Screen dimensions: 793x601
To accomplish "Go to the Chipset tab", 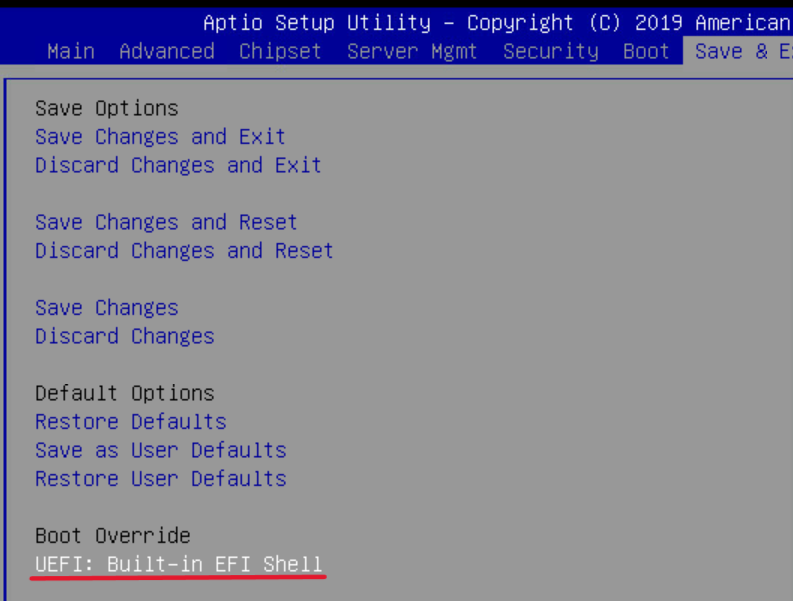I will [x=280, y=51].
